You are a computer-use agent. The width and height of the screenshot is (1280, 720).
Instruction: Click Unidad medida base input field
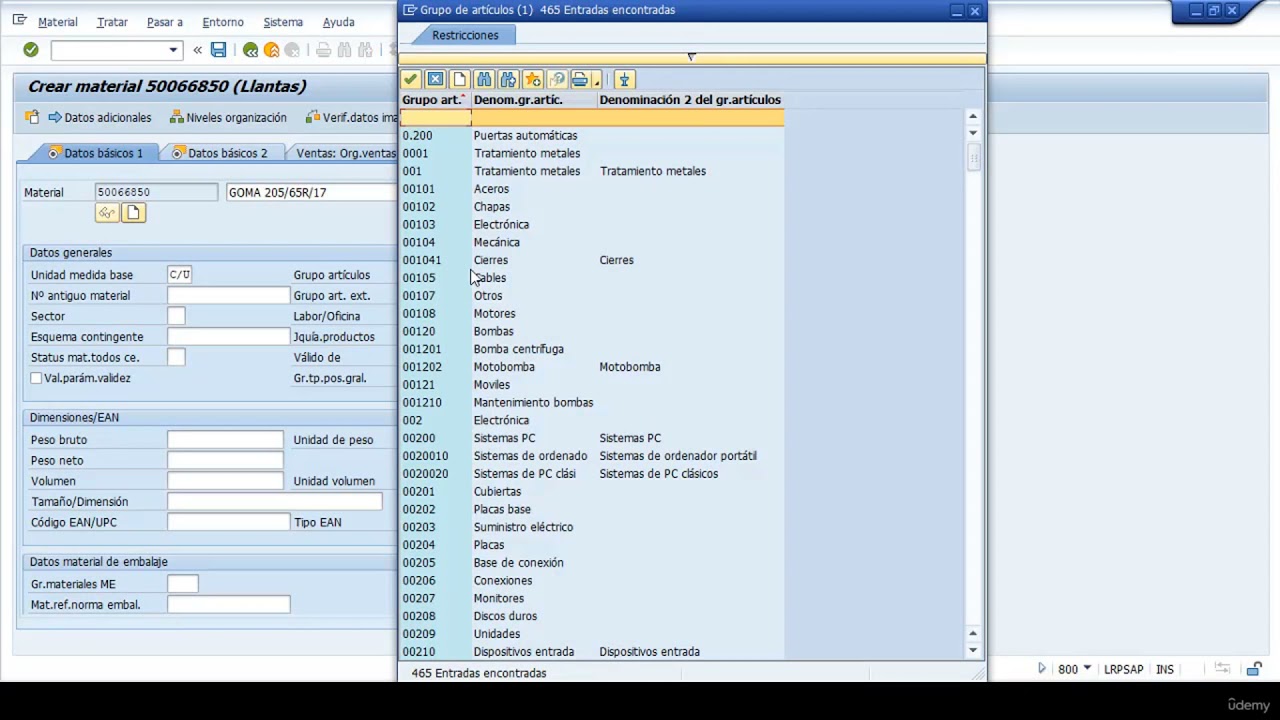coord(180,274)
